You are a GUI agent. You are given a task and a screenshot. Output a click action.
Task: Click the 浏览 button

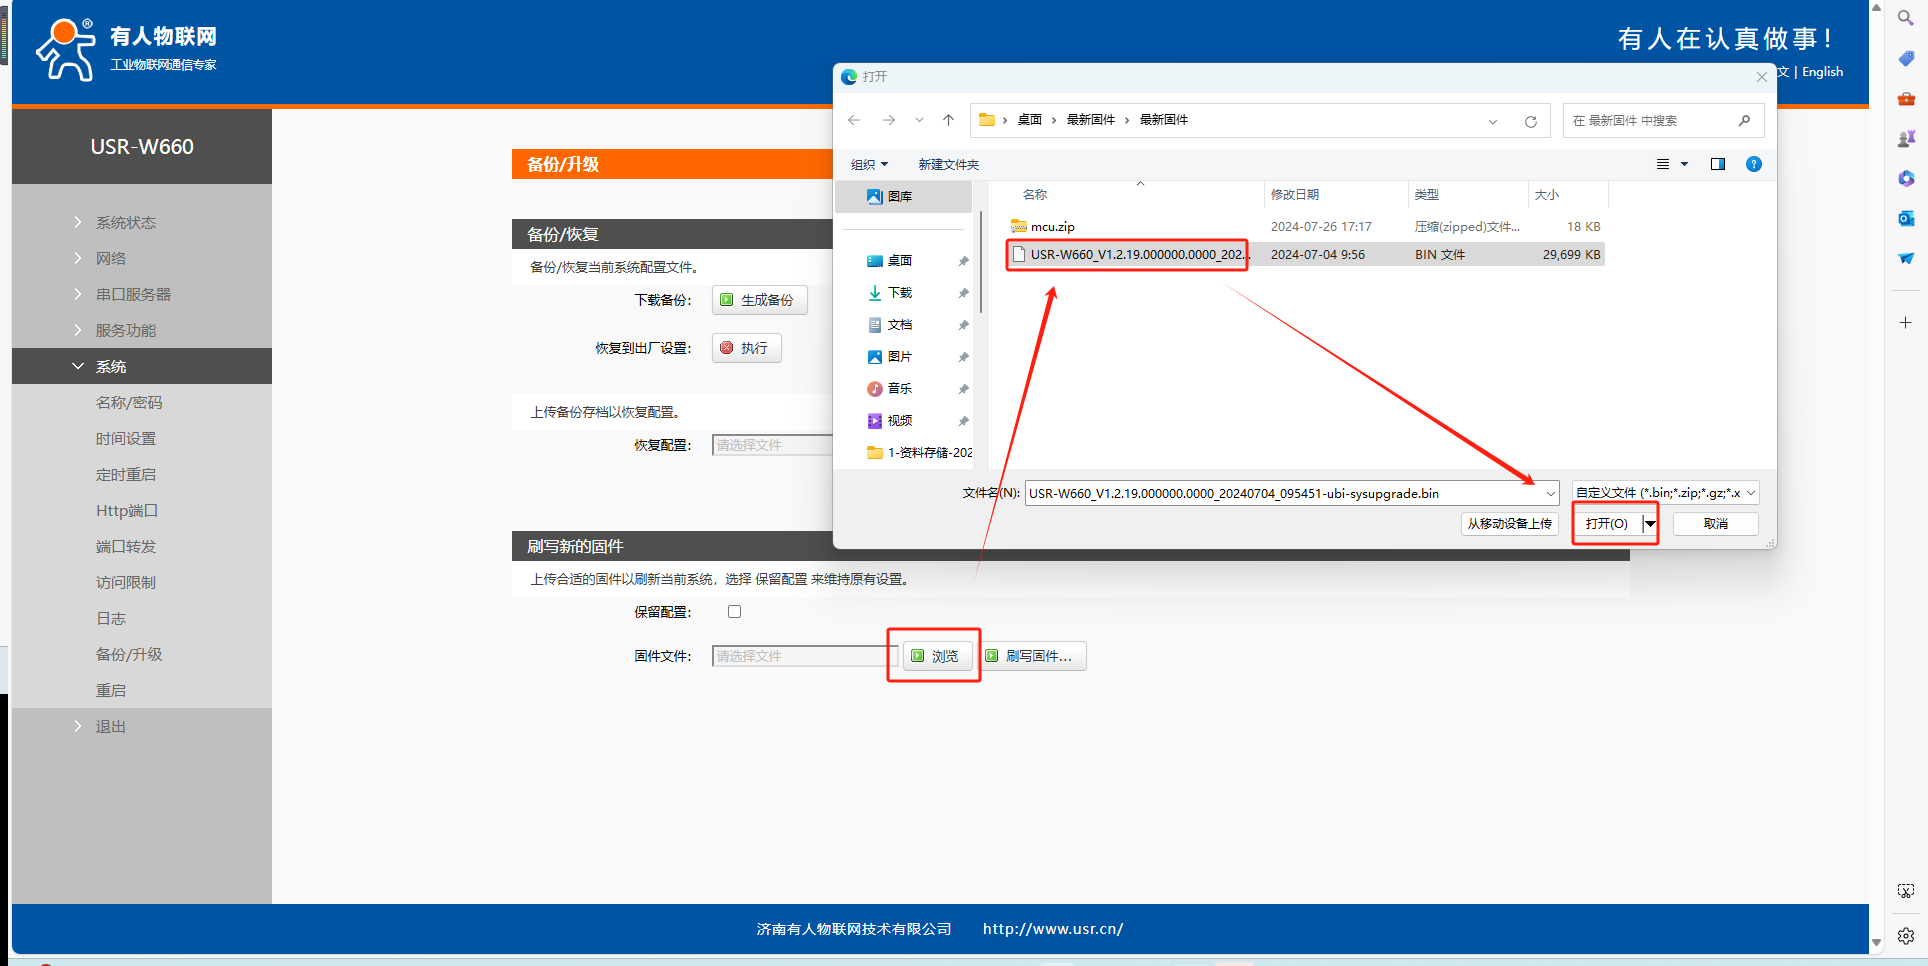tap(937, 656)
